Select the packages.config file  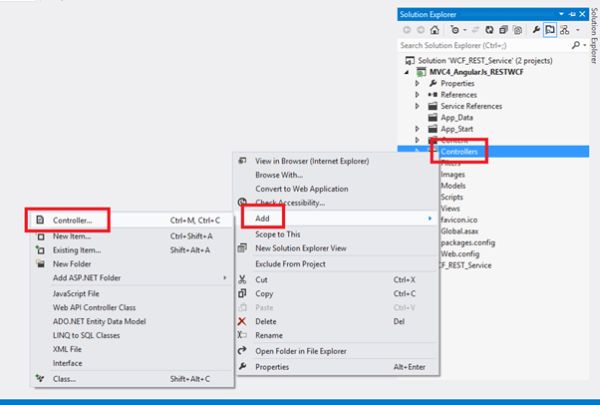click(x=468, y=243)
